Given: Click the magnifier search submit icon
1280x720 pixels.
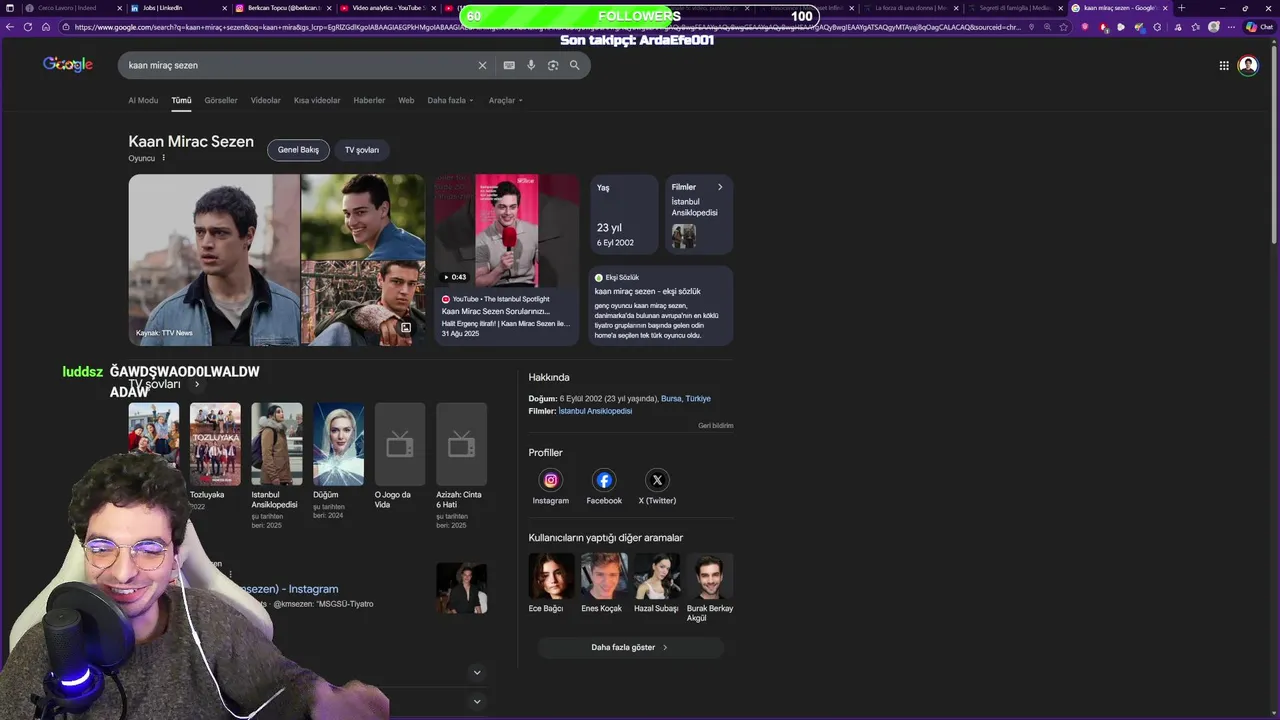Looking at the screenshot, I should coord(575,65).
